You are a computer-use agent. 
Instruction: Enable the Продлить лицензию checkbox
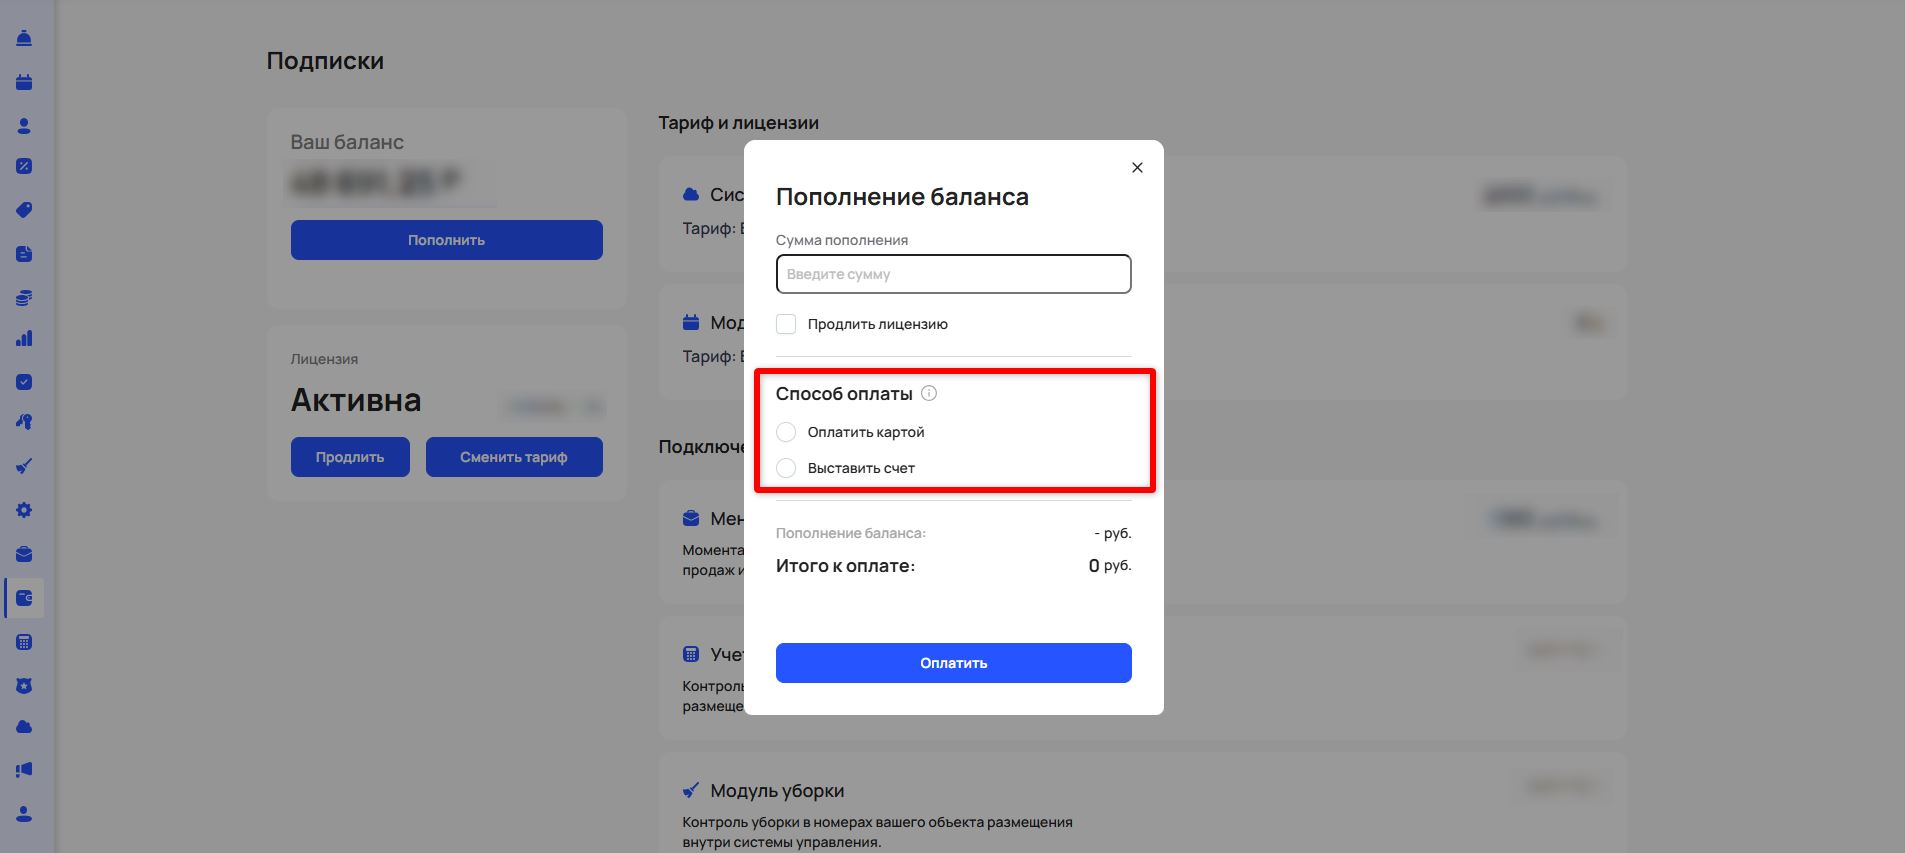click(786, 324)
